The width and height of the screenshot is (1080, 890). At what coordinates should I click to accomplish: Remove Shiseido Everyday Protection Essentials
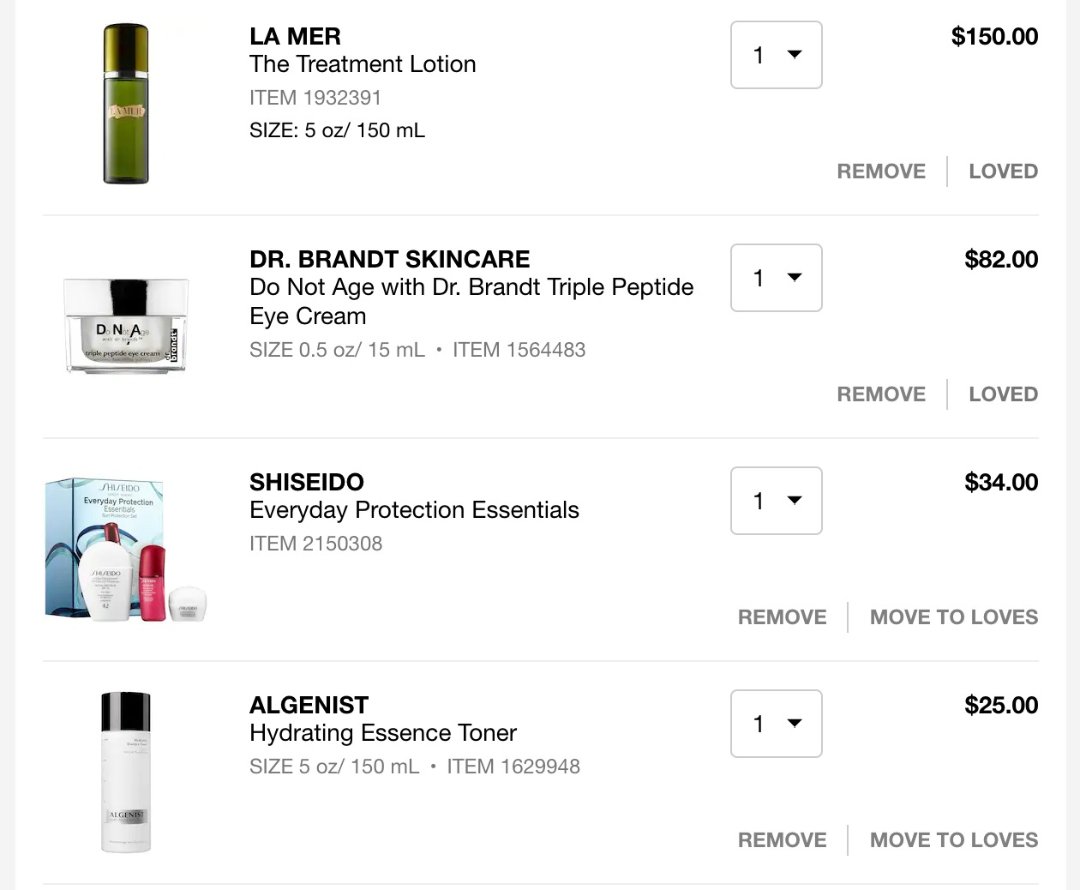click(782, 617)
